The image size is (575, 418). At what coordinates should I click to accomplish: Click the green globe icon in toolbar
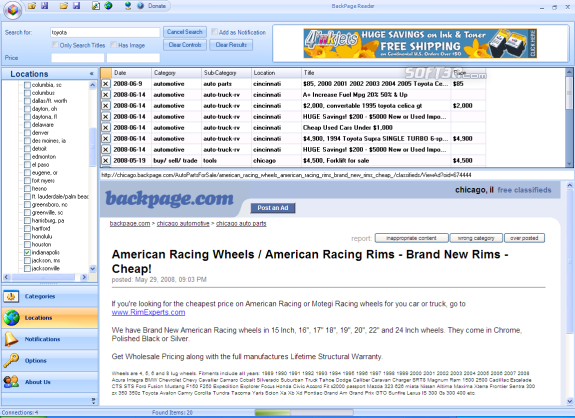tap(108, 6)
